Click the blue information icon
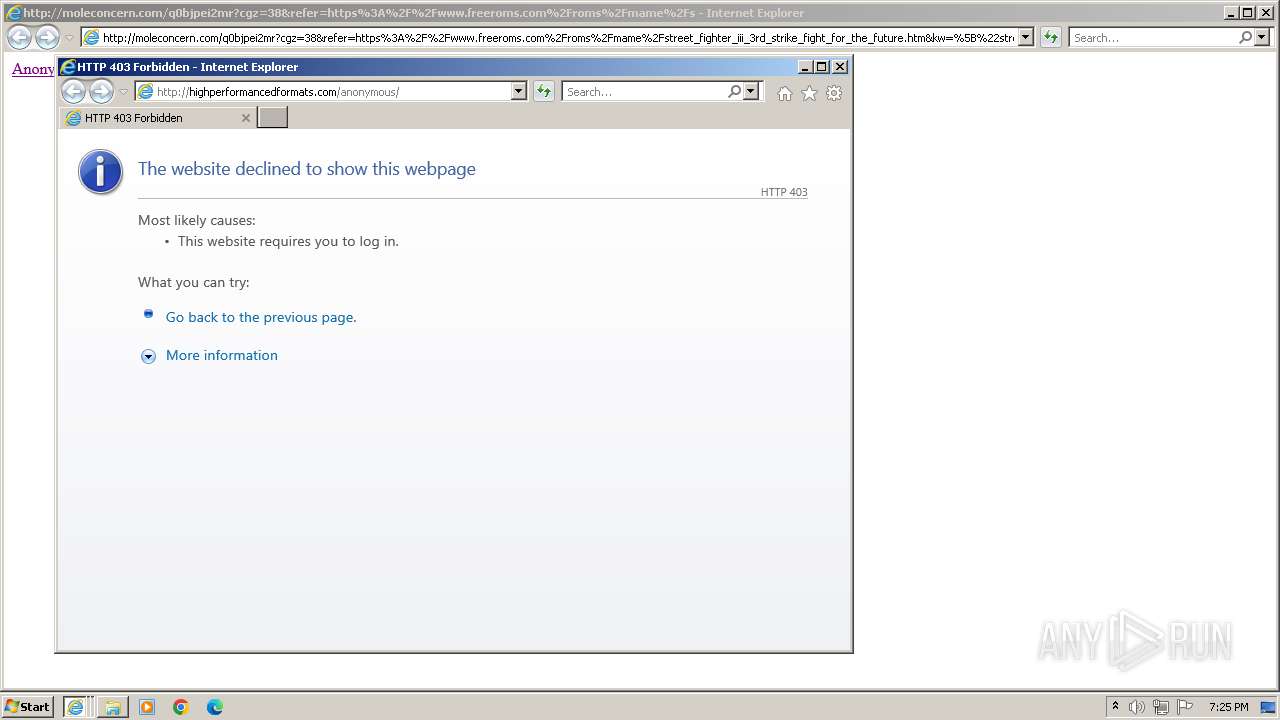 pos(101,172)
